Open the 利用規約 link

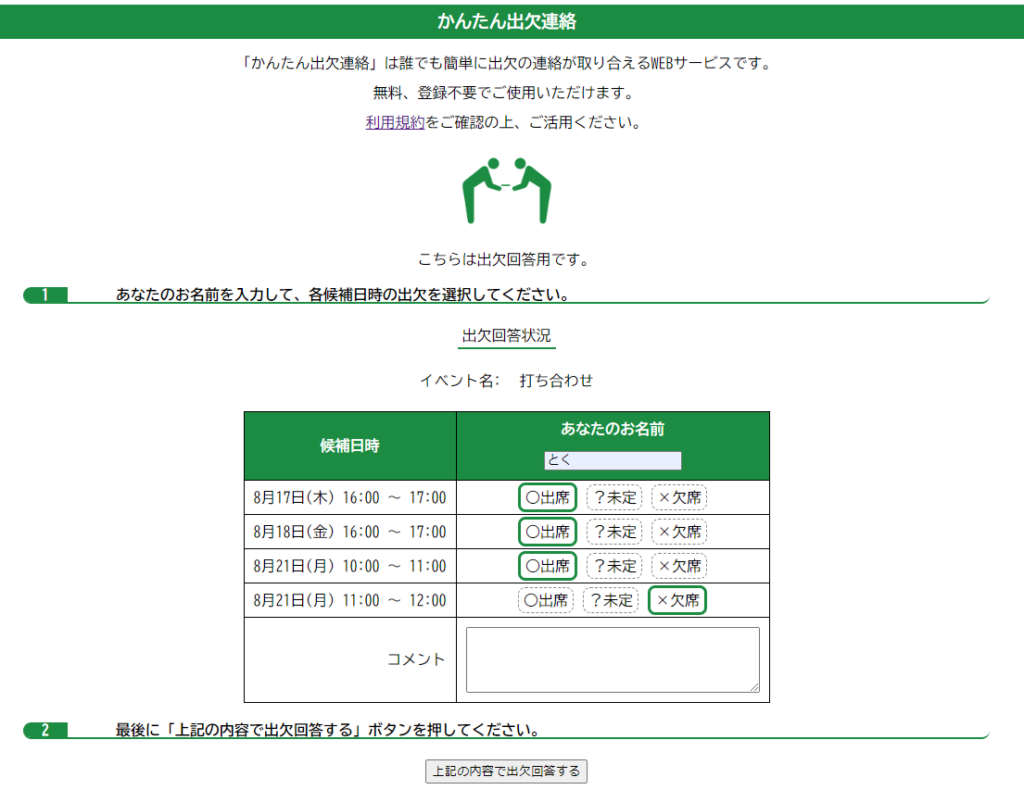coord(395,122)
